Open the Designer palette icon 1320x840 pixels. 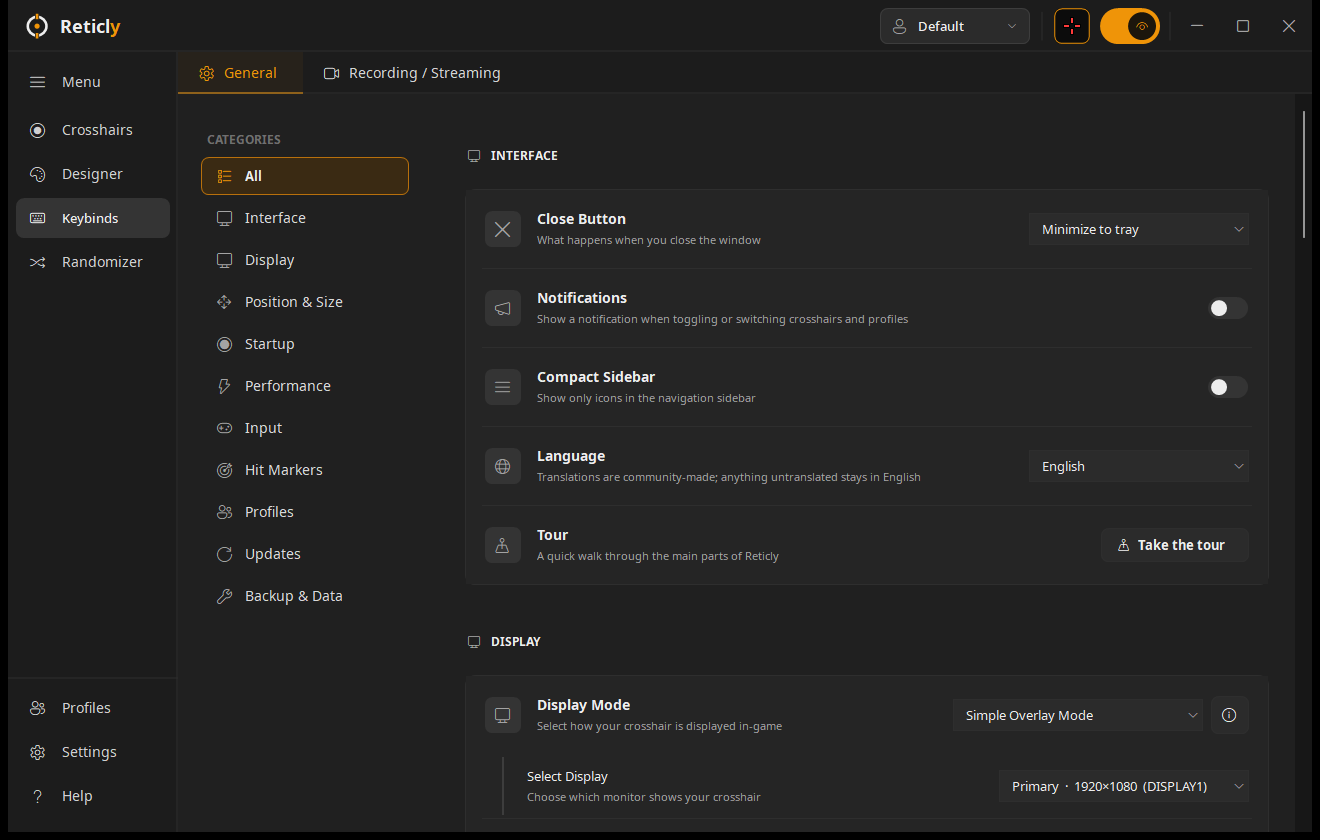(37, 174)
